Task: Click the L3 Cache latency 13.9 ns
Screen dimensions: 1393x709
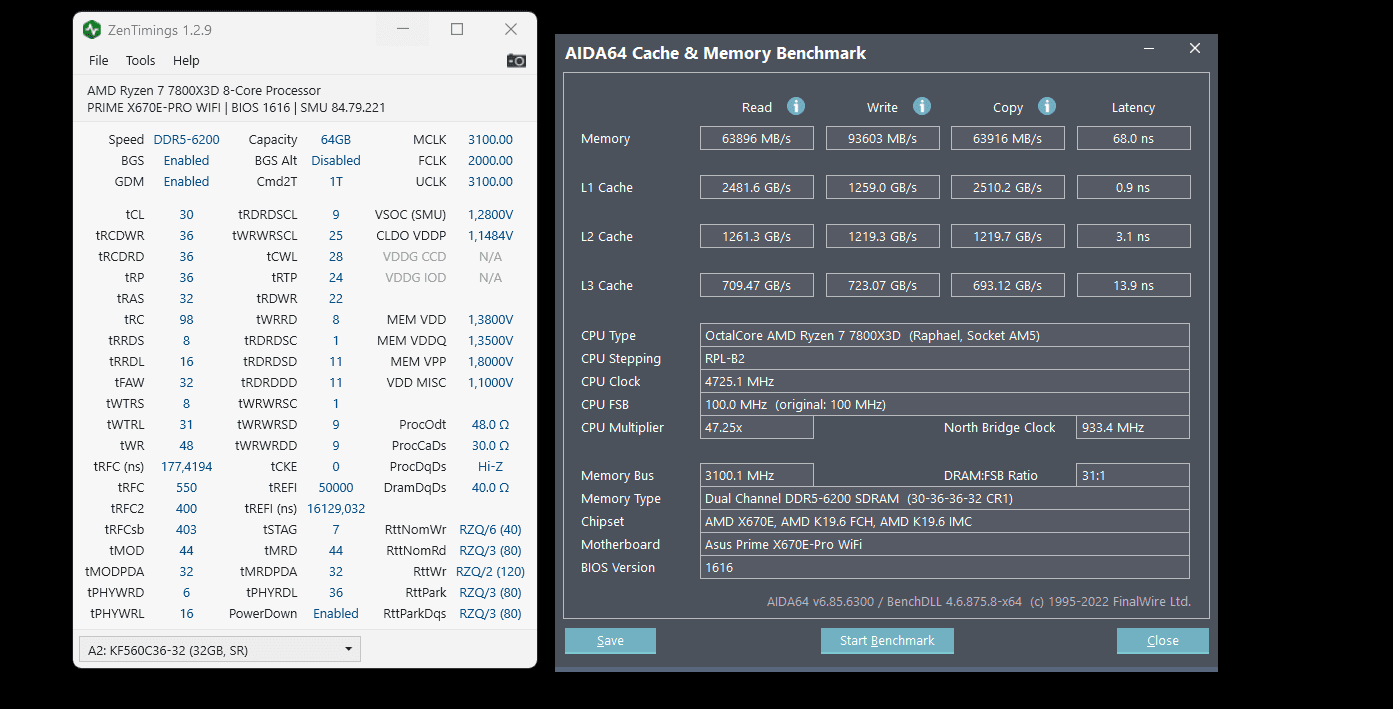Action: [1134, 285]
